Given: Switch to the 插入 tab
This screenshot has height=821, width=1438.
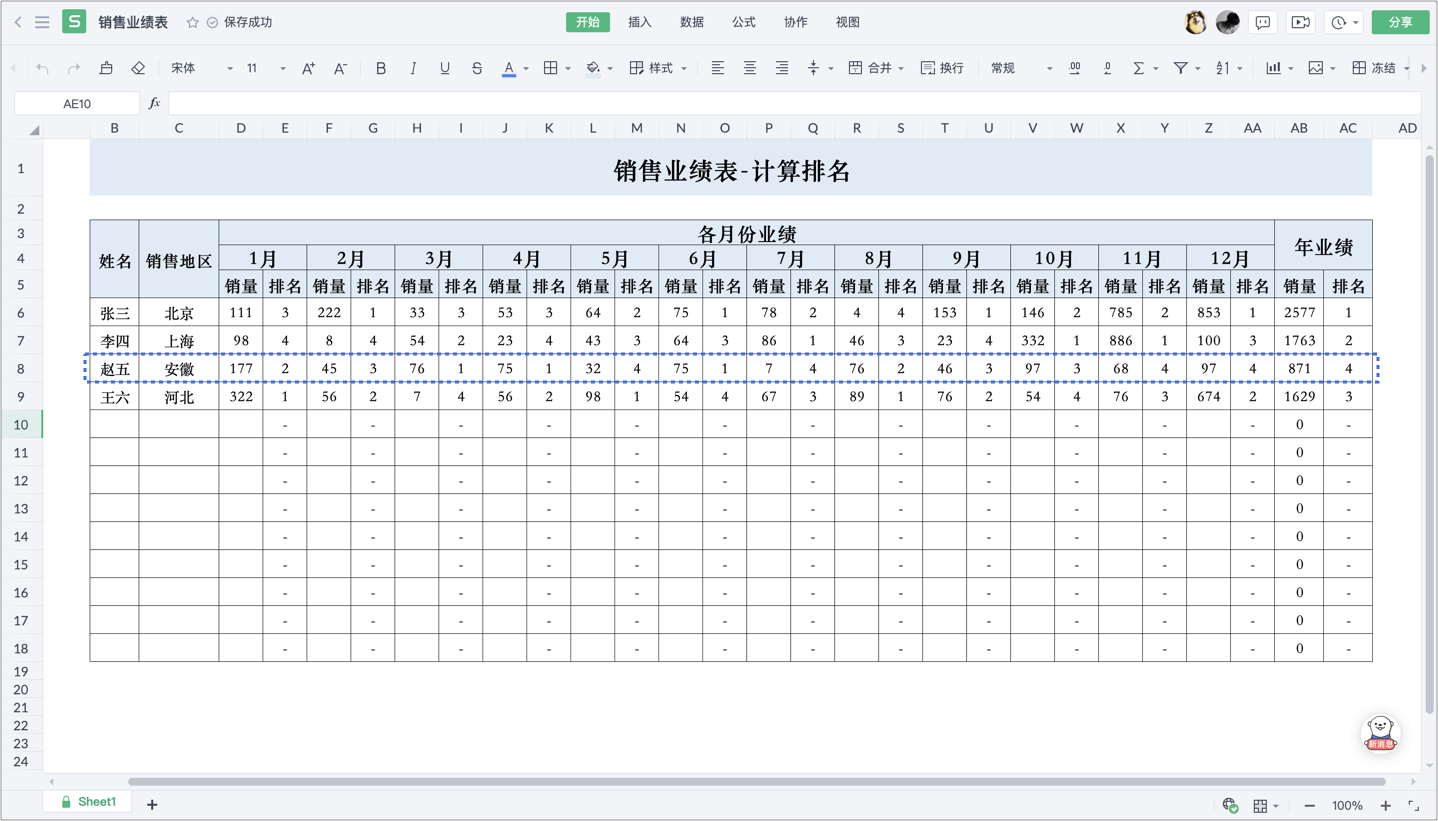Looking at the screenshot, I should pos(640,22).
